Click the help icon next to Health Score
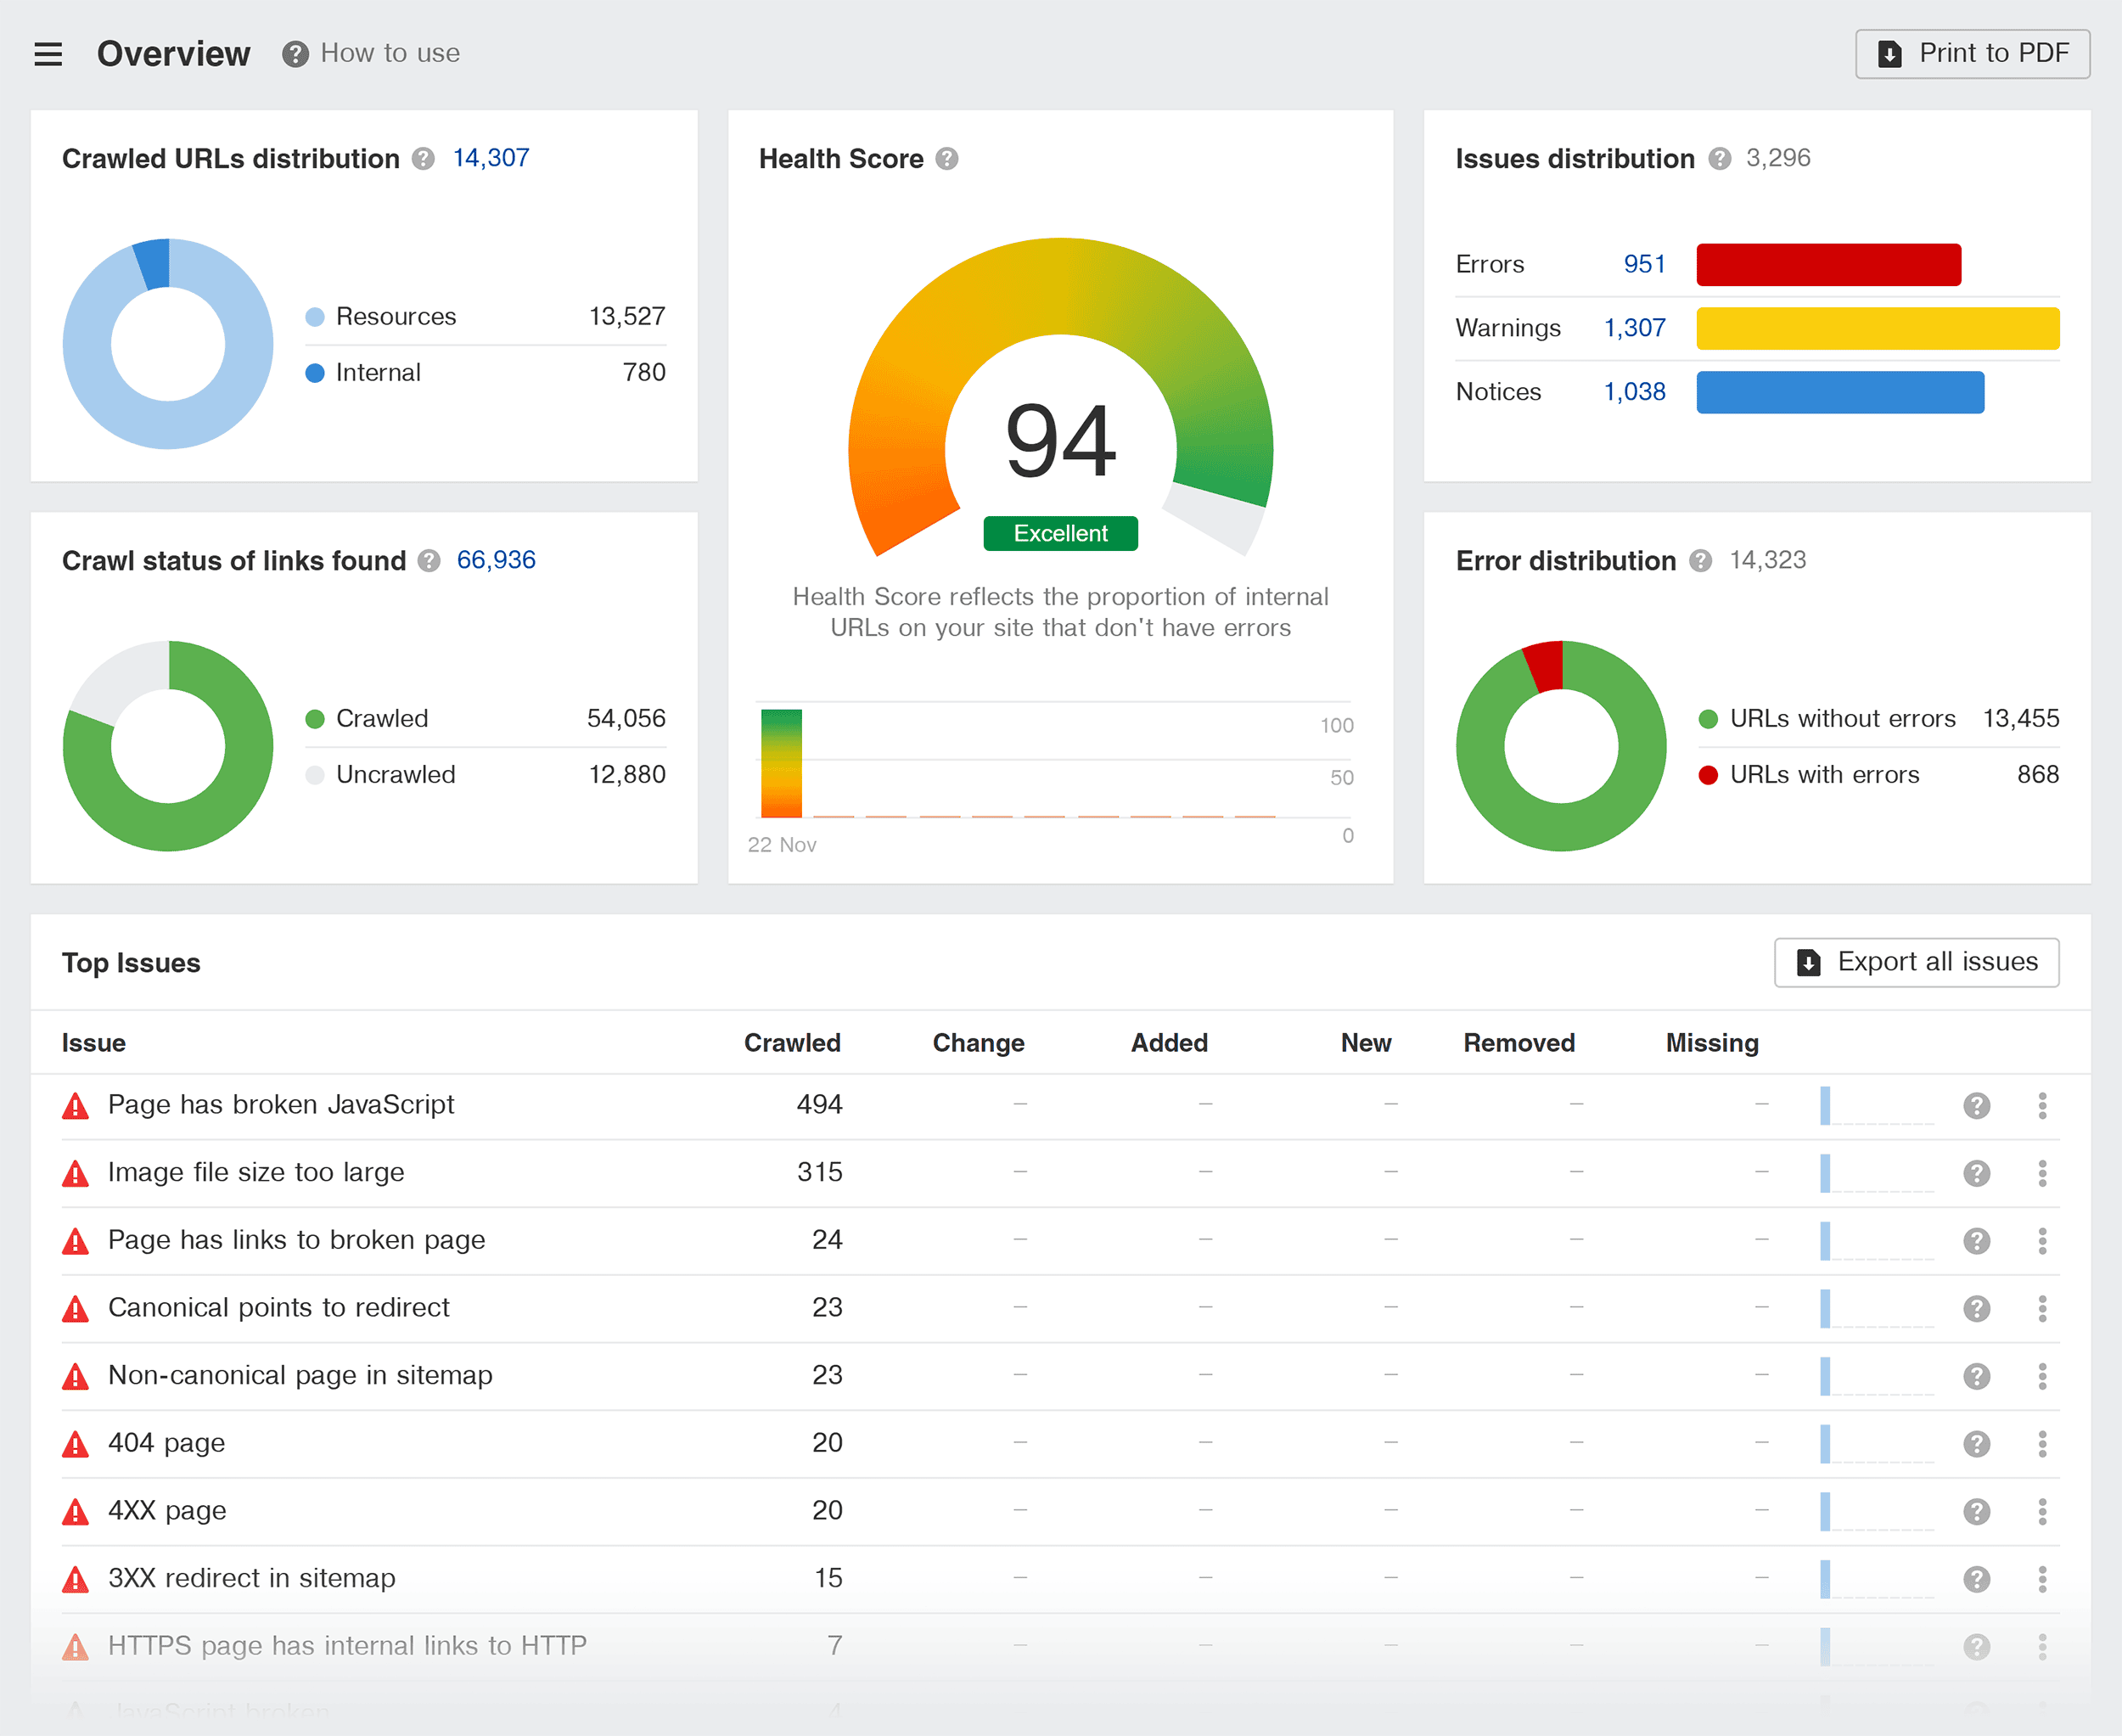Screen dimensions: 2122x1736 pos(947,158)
